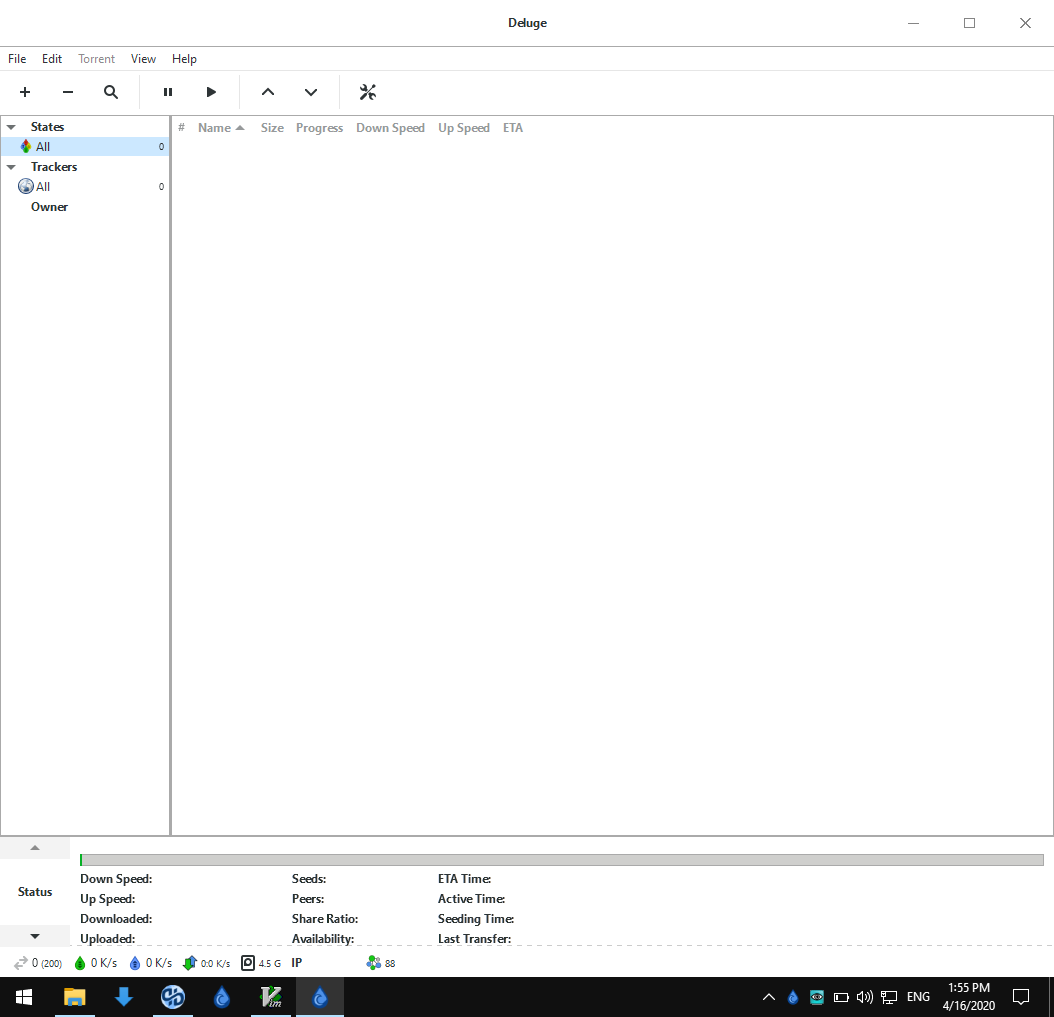Click the IP label in status bar

[296, 963]
